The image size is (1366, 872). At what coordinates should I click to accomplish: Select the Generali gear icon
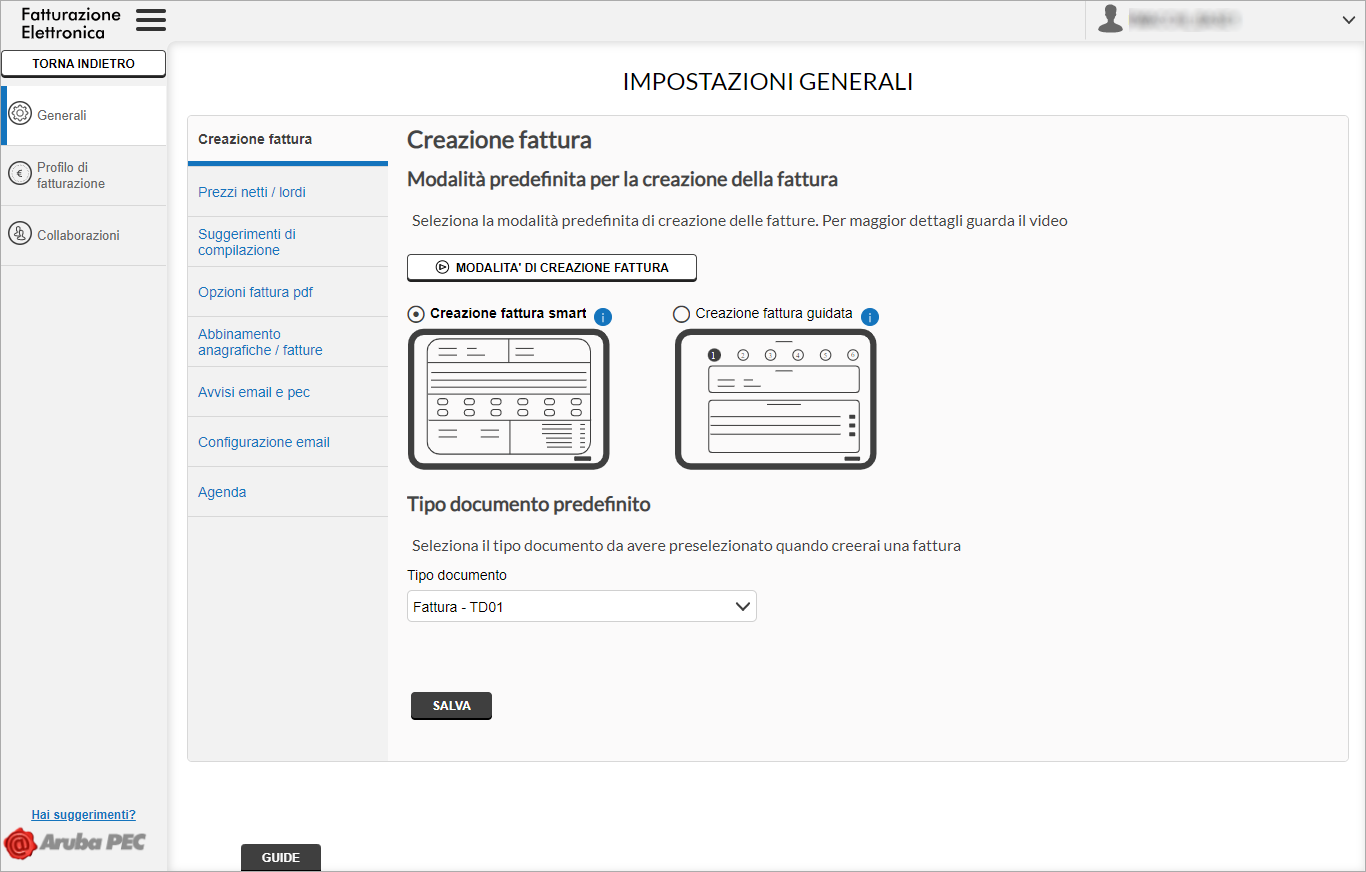[x=20, y=113]
